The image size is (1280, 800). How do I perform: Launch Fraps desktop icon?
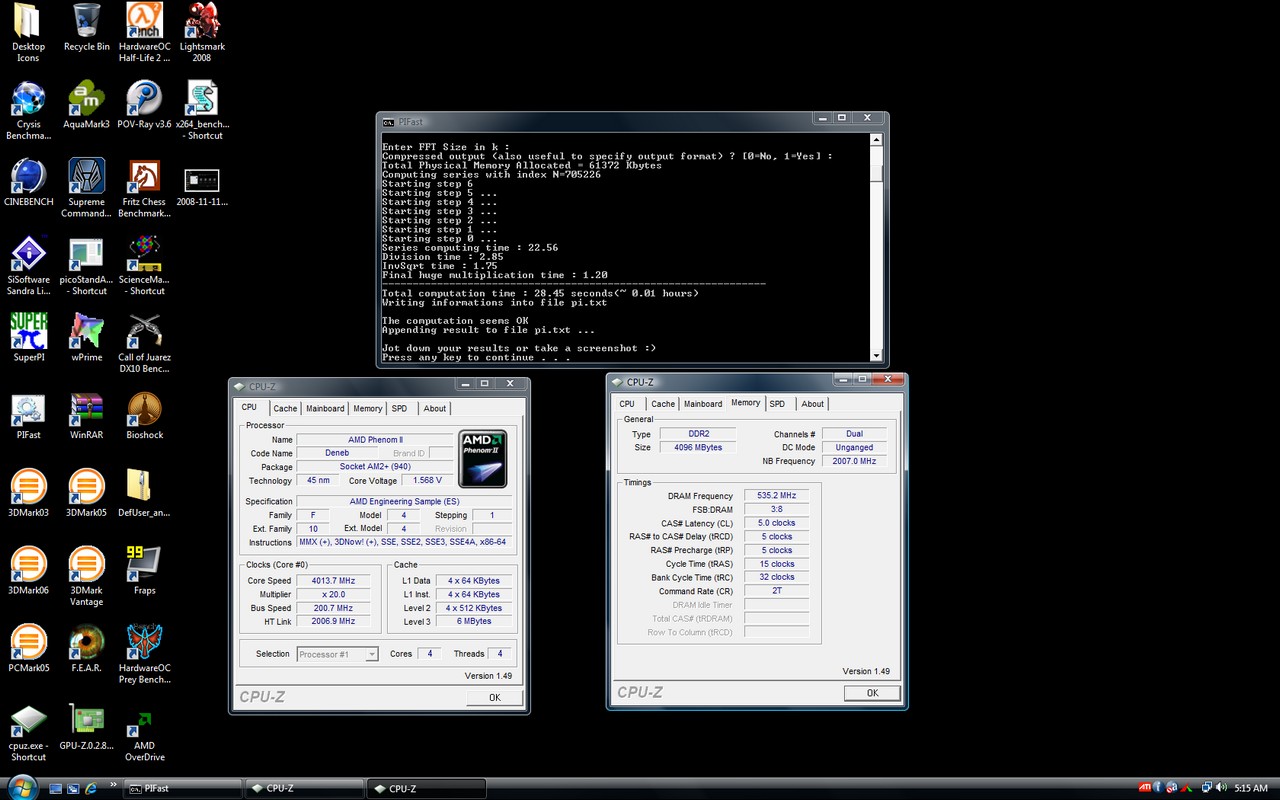coord(145,572)
